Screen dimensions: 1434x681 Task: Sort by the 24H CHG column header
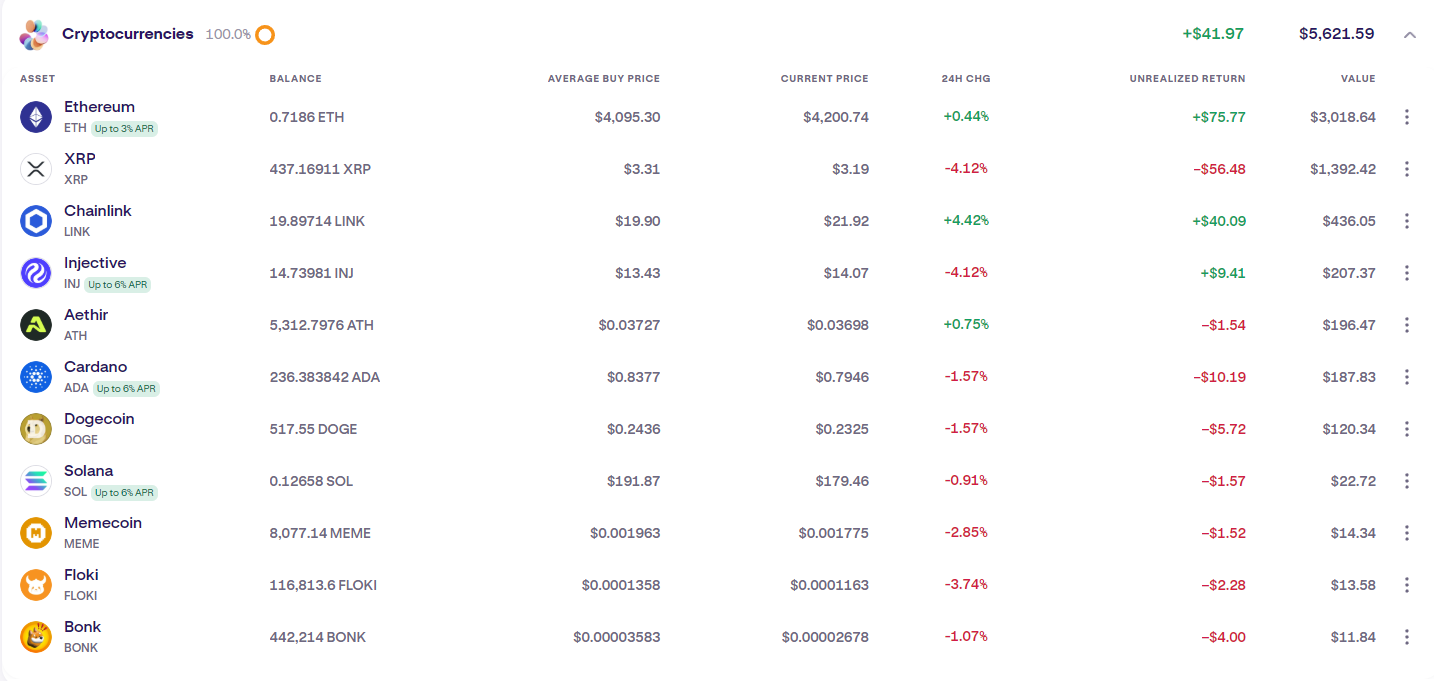point(965,79)
